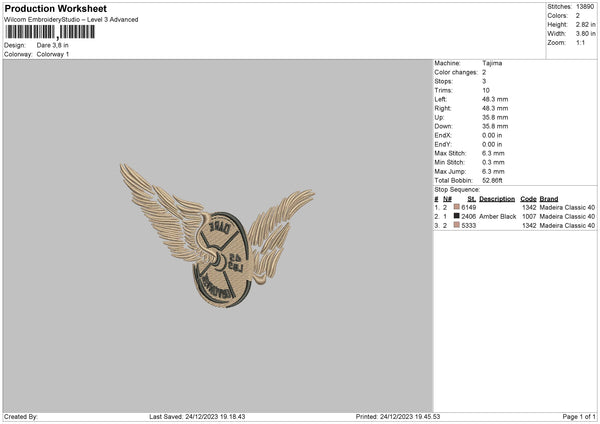Click the winged weight plate embroidery design
The width and height of the screenshot is (600, 424).
pyautogui.click(x=217, y=236)
